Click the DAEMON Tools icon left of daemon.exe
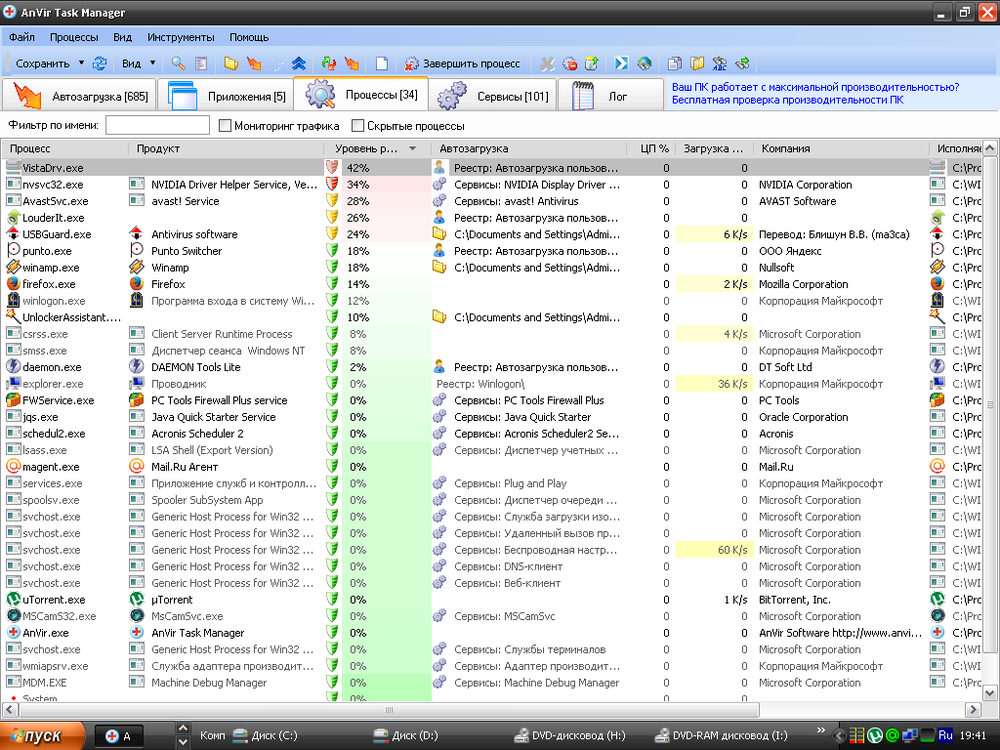The image size is (1000, 750). (13, 367)
